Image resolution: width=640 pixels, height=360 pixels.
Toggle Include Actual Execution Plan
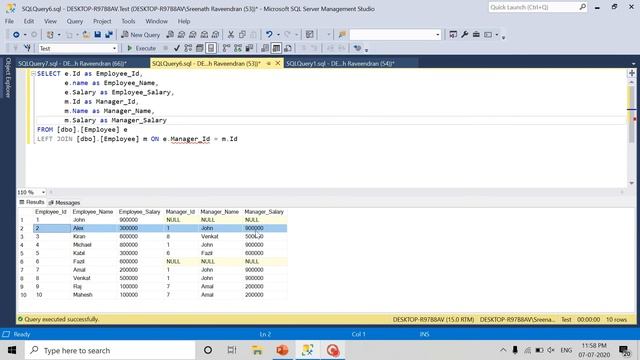point(227,48)
